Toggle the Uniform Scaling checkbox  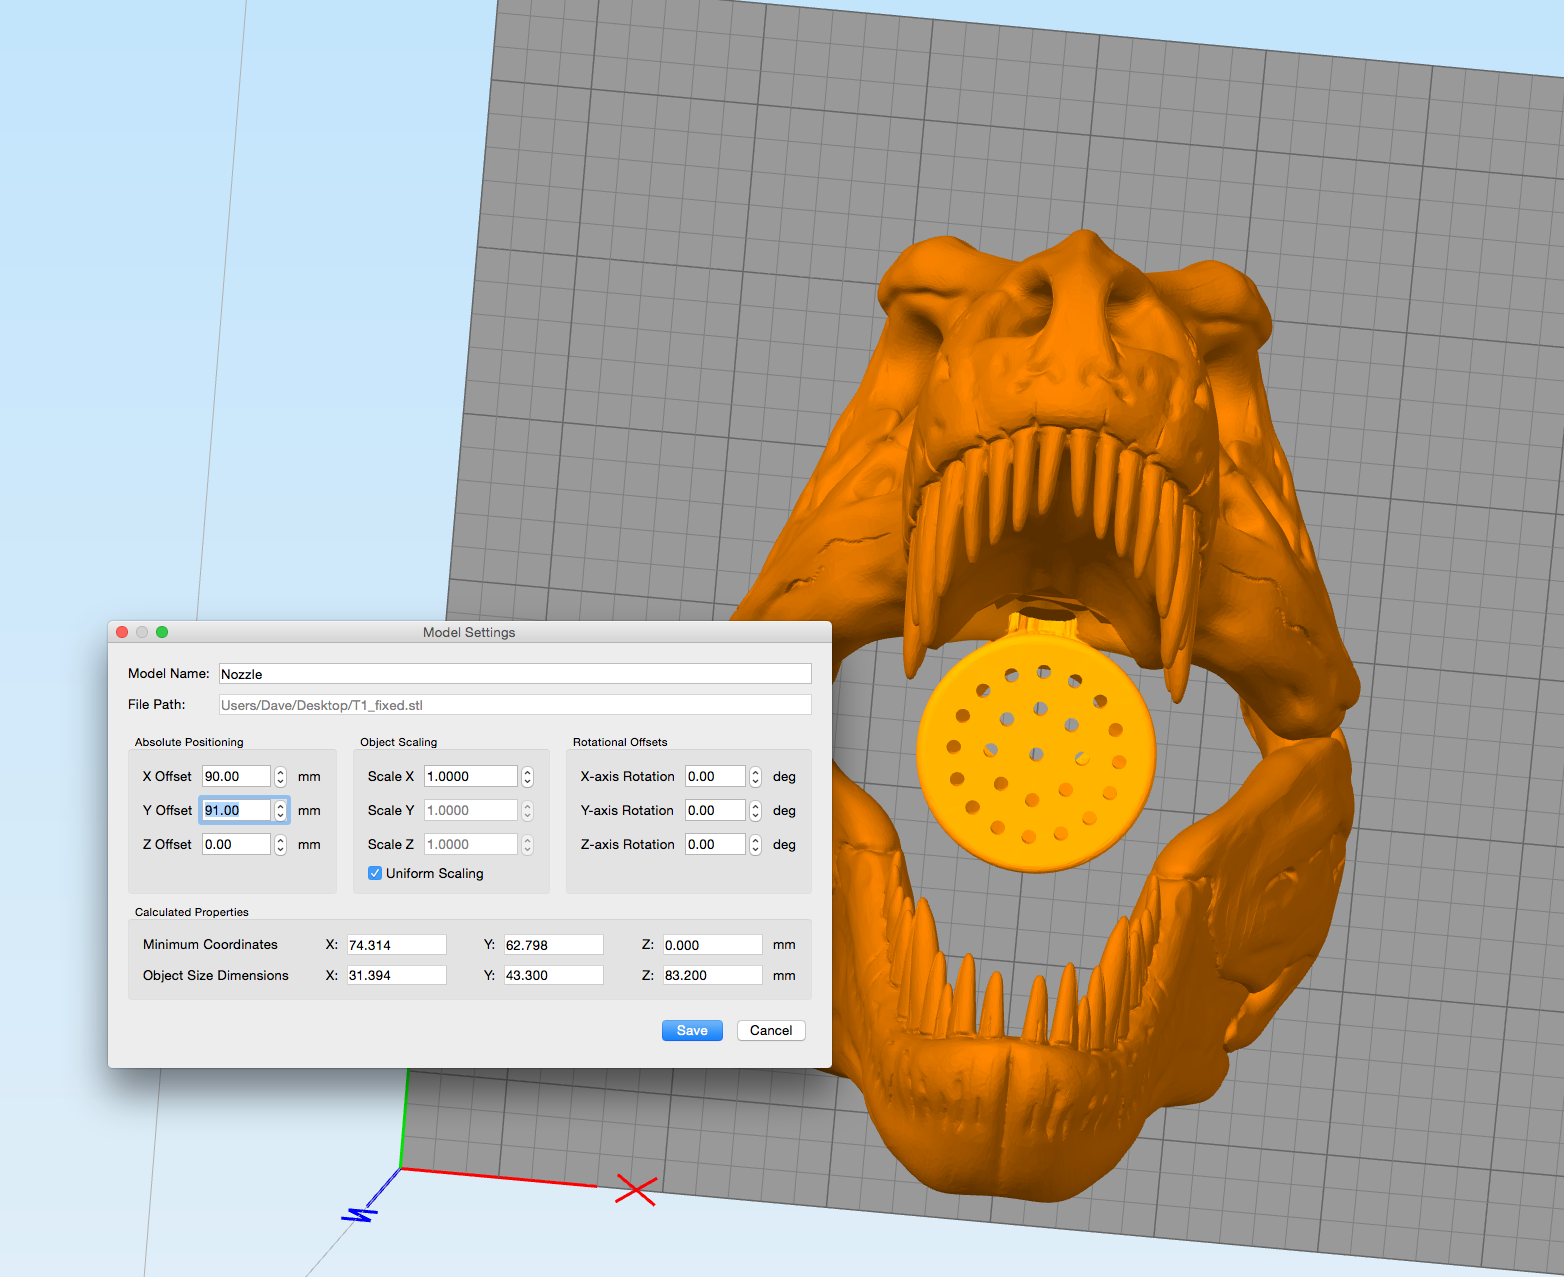tap(375, 873)
